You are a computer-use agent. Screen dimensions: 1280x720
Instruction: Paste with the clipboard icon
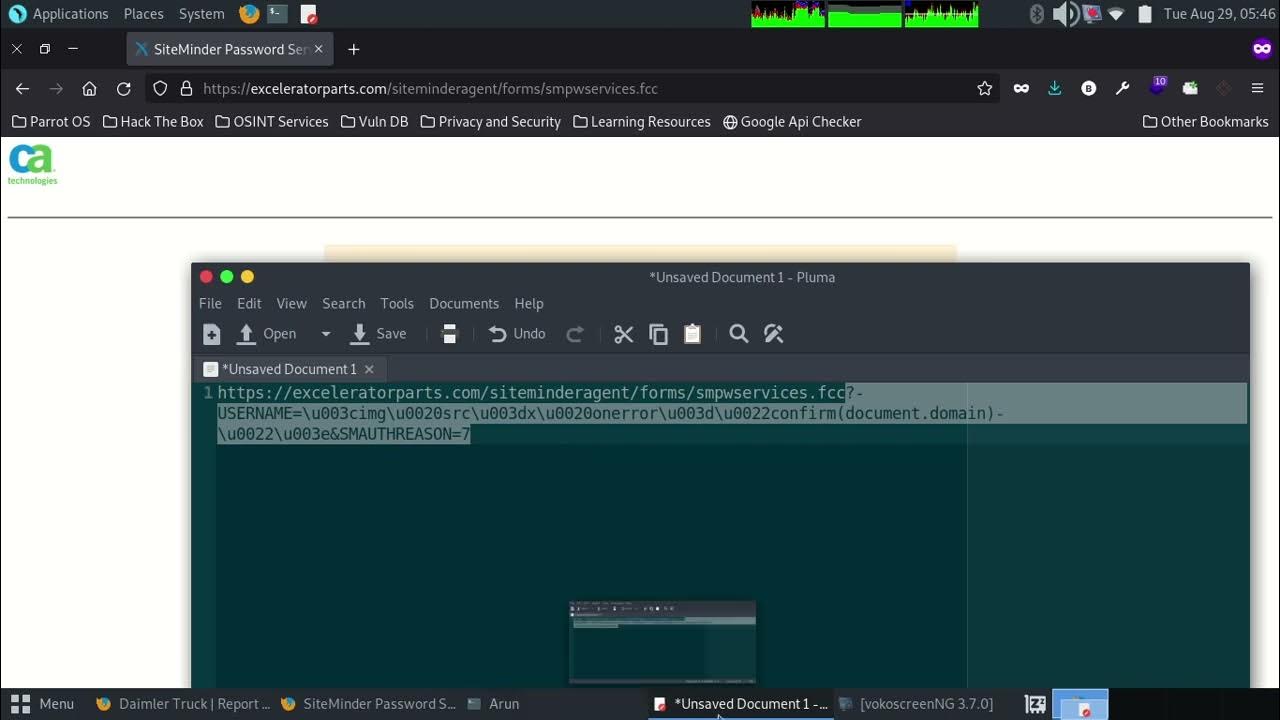pyautogui.click(x=692, y=334)
